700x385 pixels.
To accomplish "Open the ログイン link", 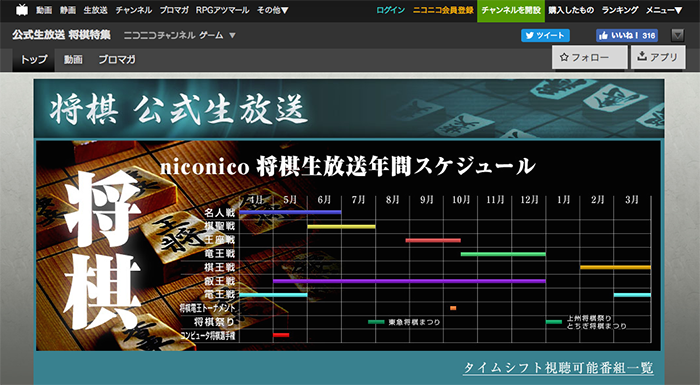I will 390,10.
